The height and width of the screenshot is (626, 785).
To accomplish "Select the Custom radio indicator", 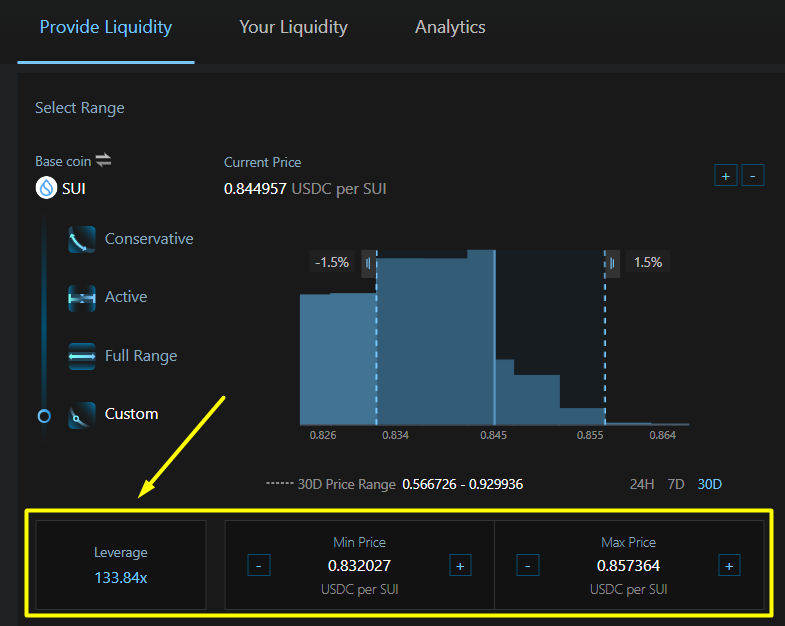I will 44,416.
